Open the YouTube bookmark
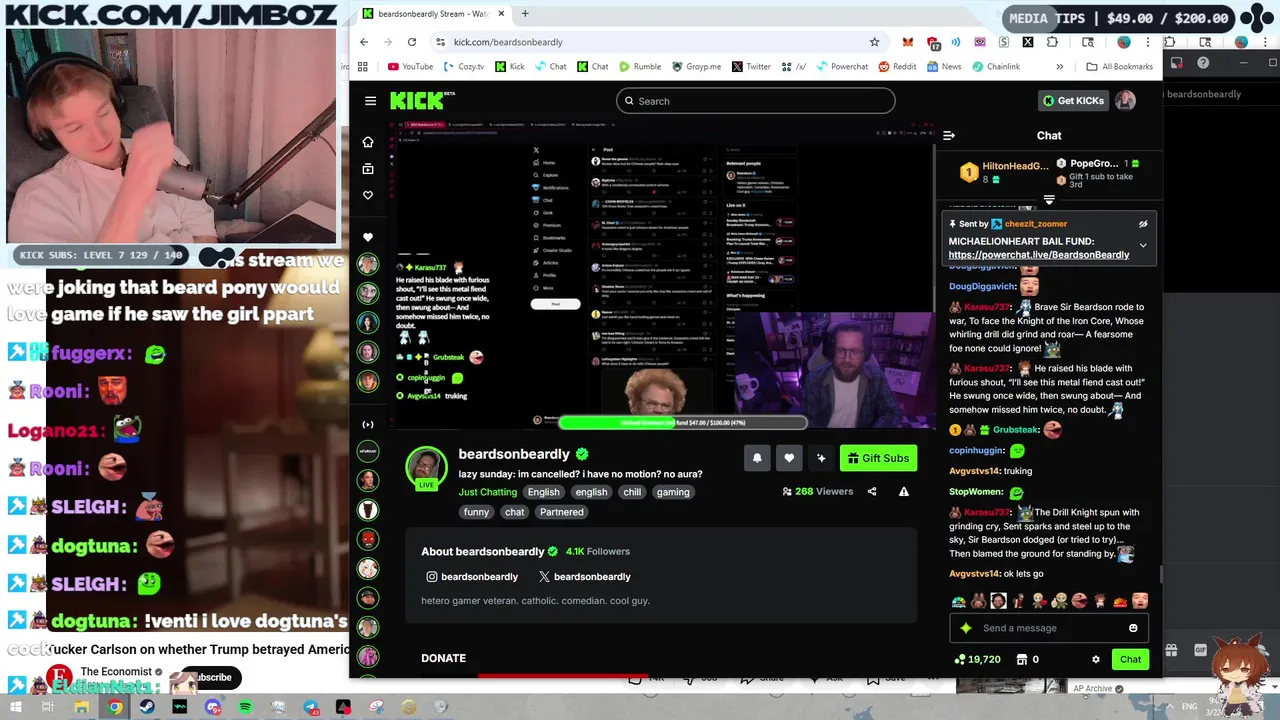This screenshot has width=1280, height=720. point(410,67)
